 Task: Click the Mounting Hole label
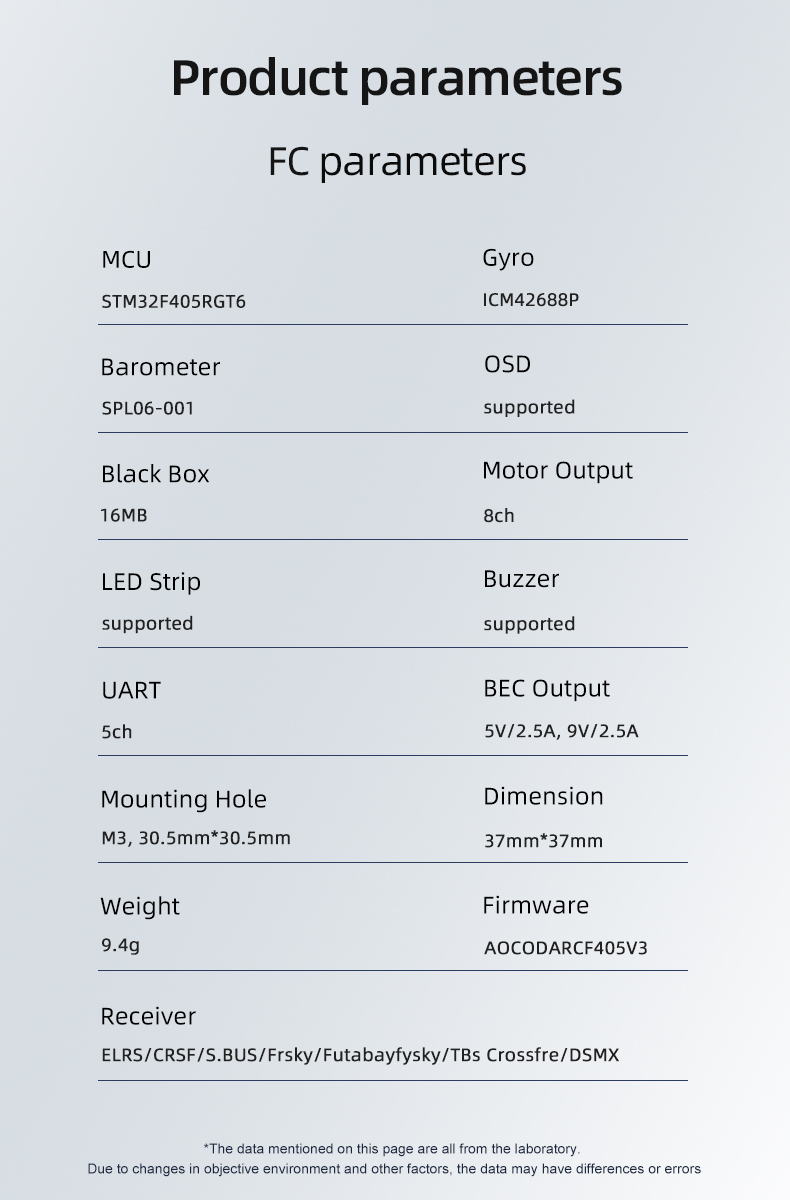(183, 799)
